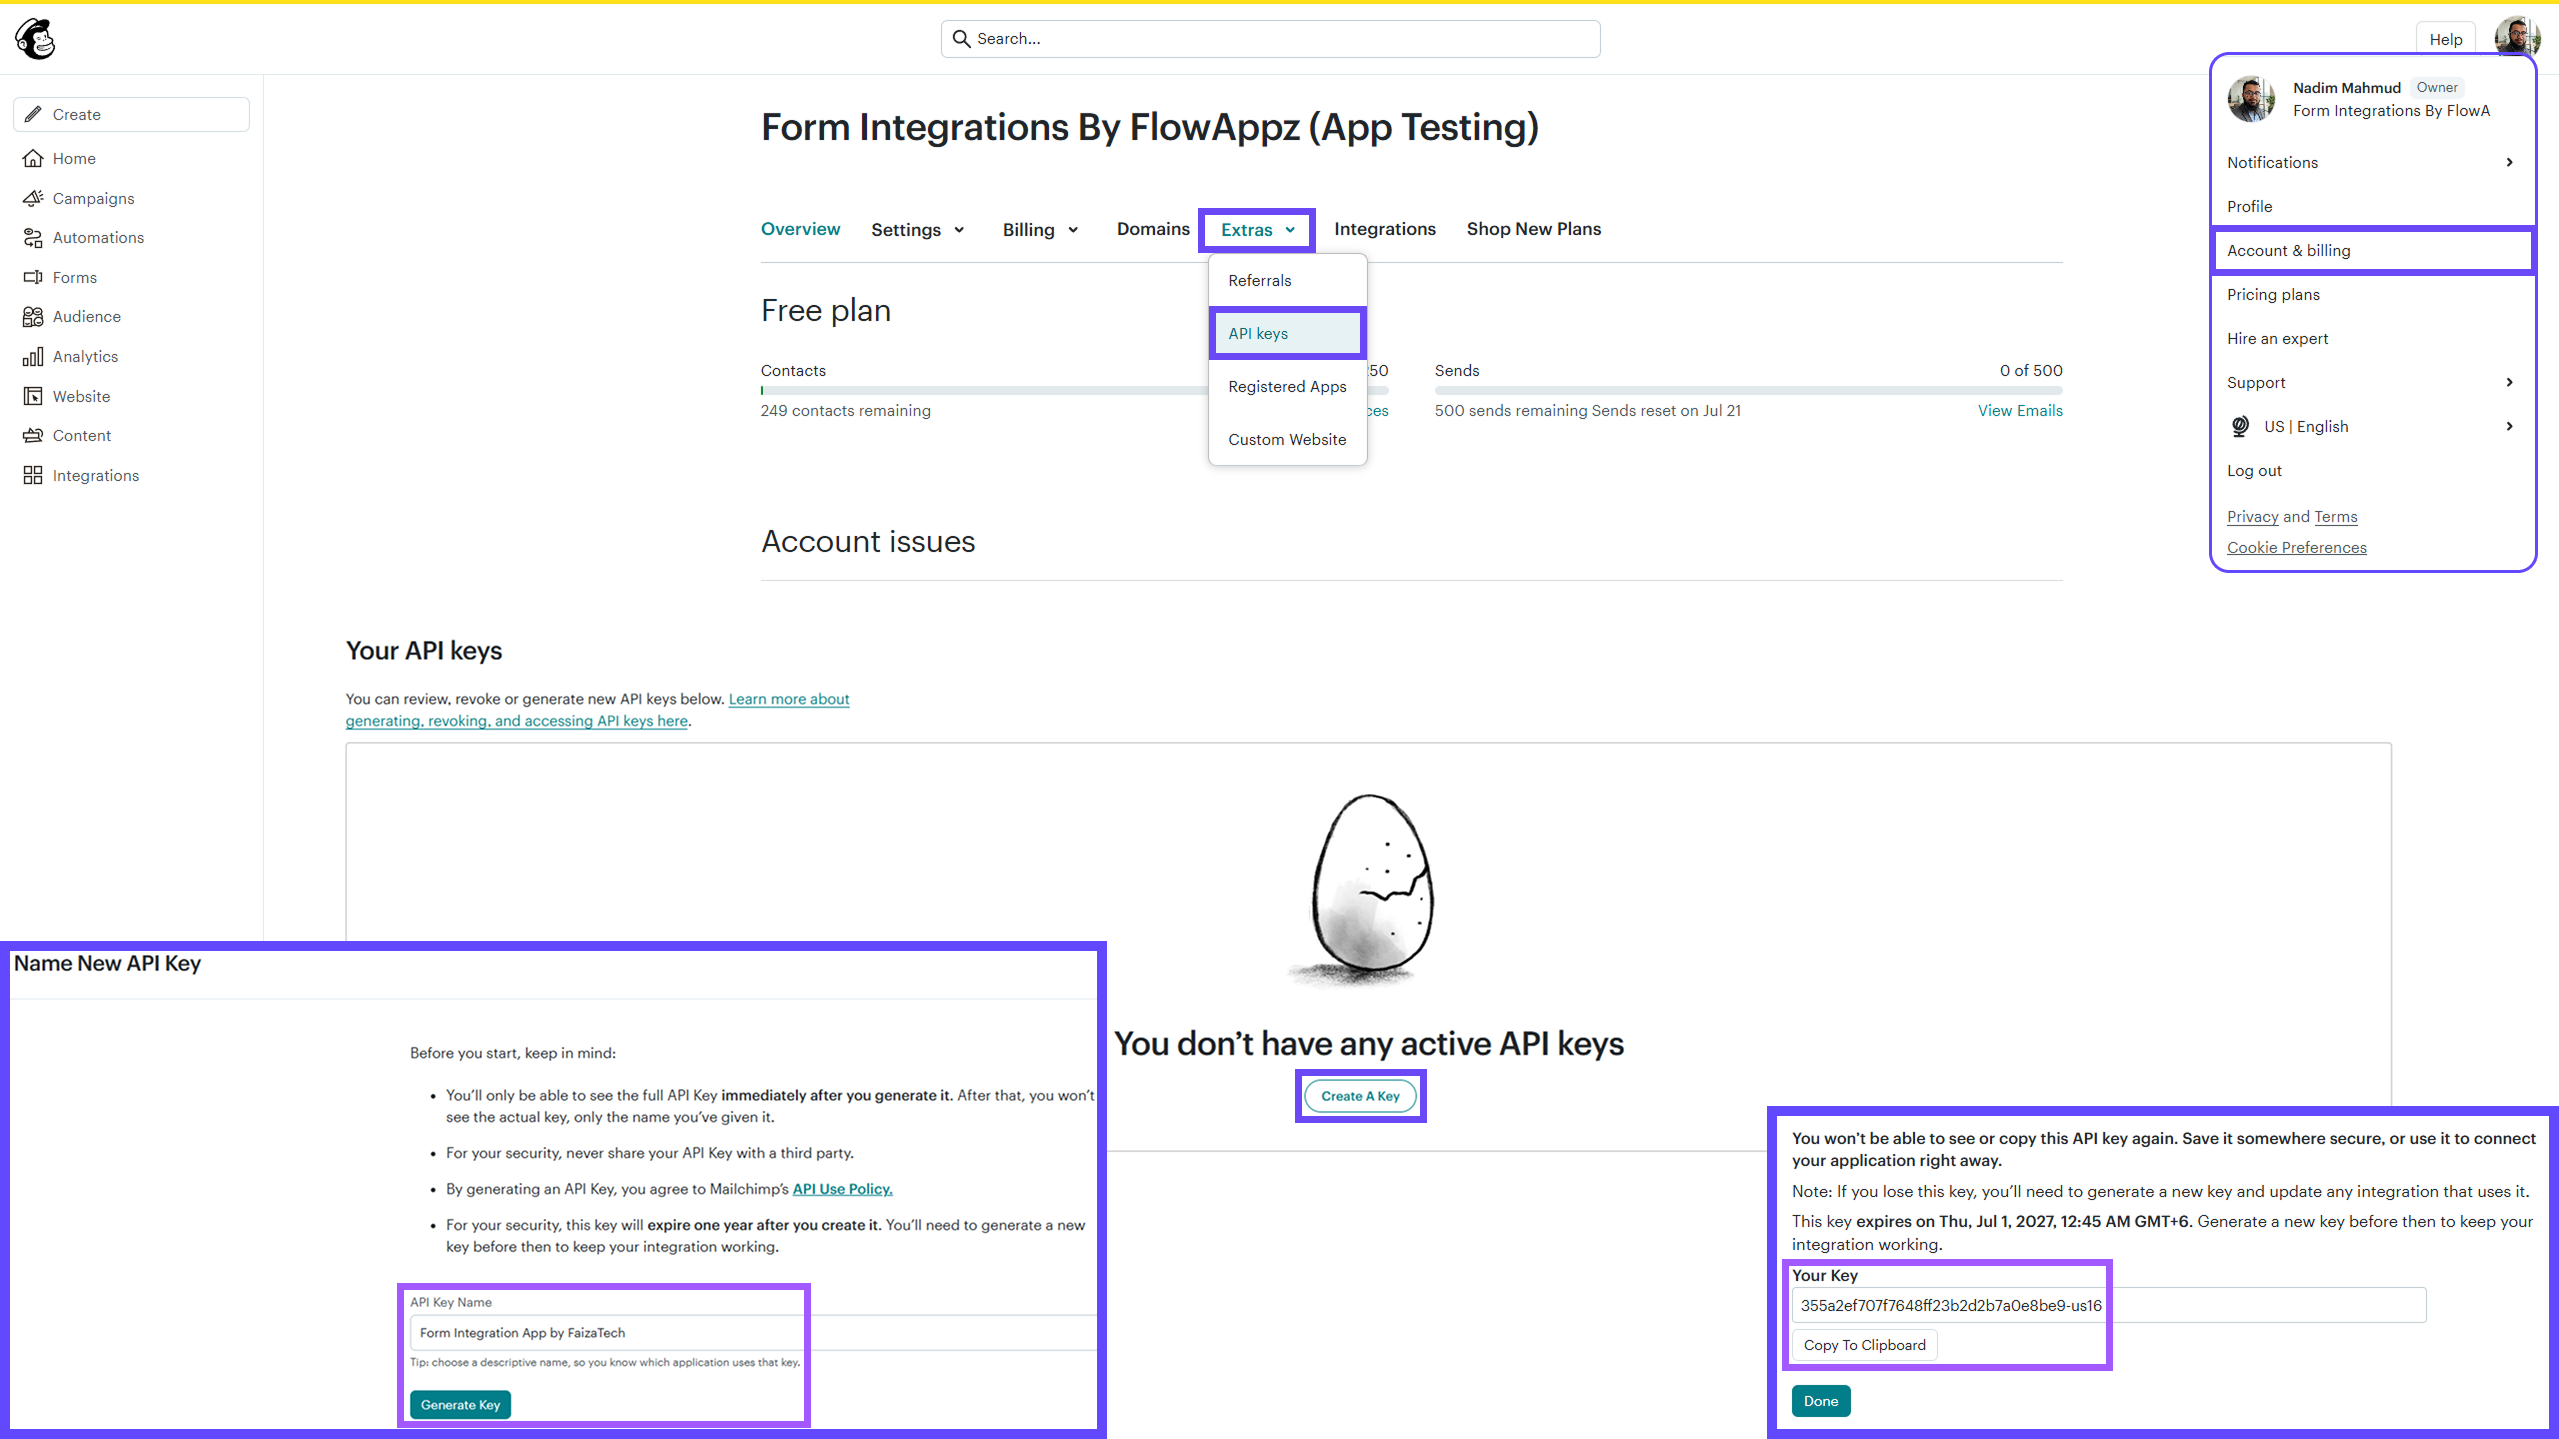
Task: Click the Generate Key button
Action: click(460, 1405)
